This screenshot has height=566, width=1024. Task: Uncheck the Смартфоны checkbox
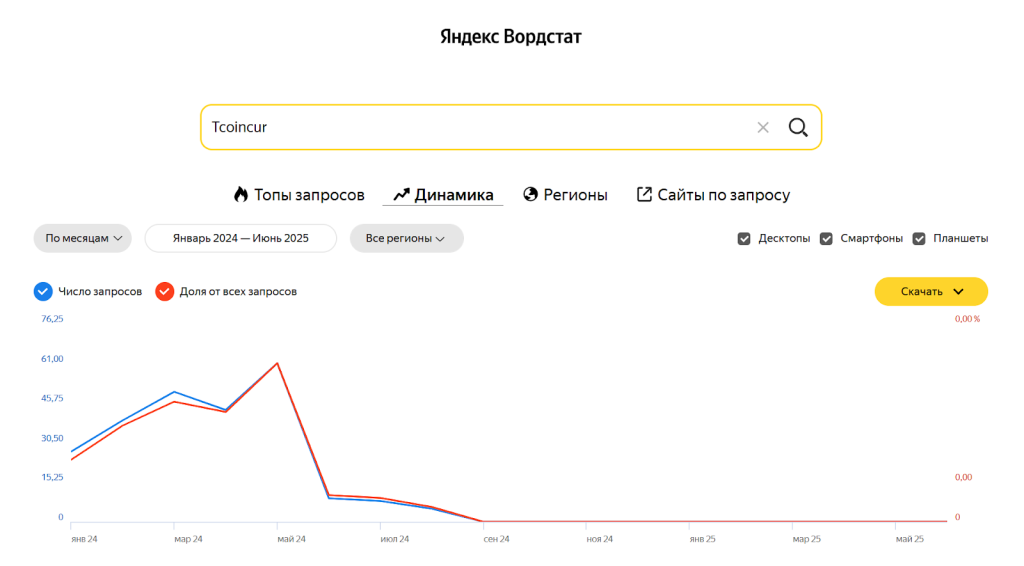[826, 239]
